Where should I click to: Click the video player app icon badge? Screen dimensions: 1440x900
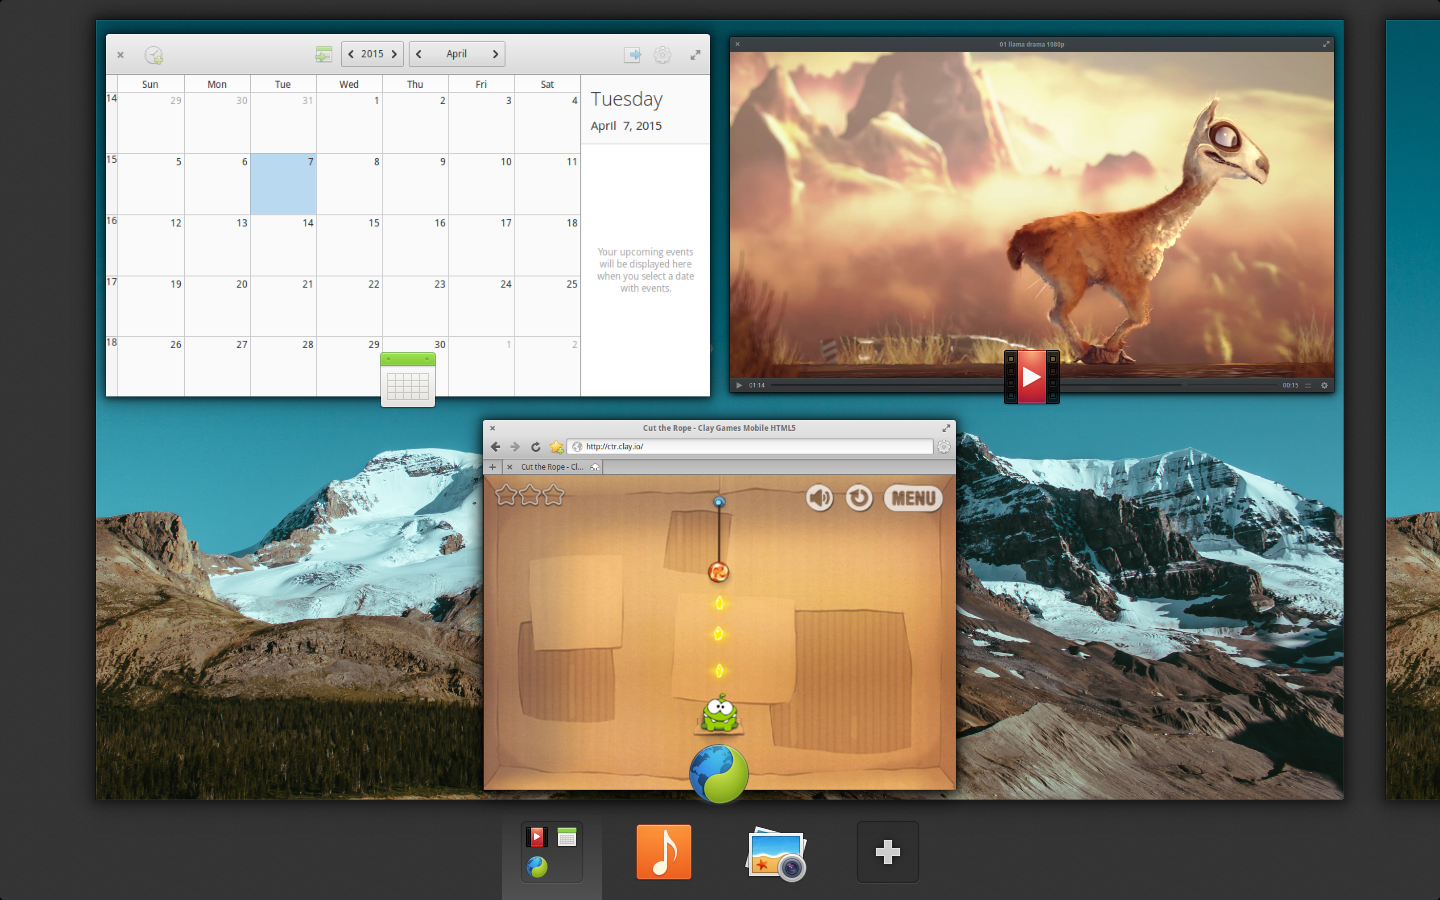point(1032,377)
